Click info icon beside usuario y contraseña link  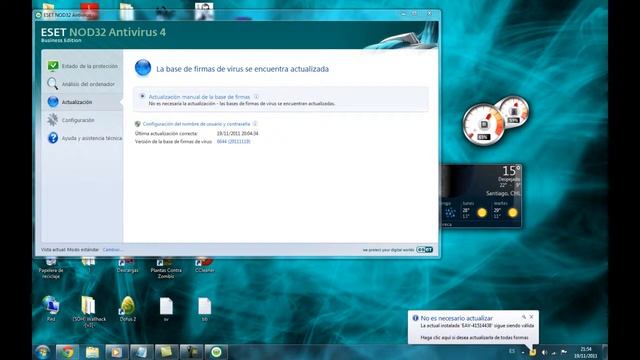click(255, 124)
